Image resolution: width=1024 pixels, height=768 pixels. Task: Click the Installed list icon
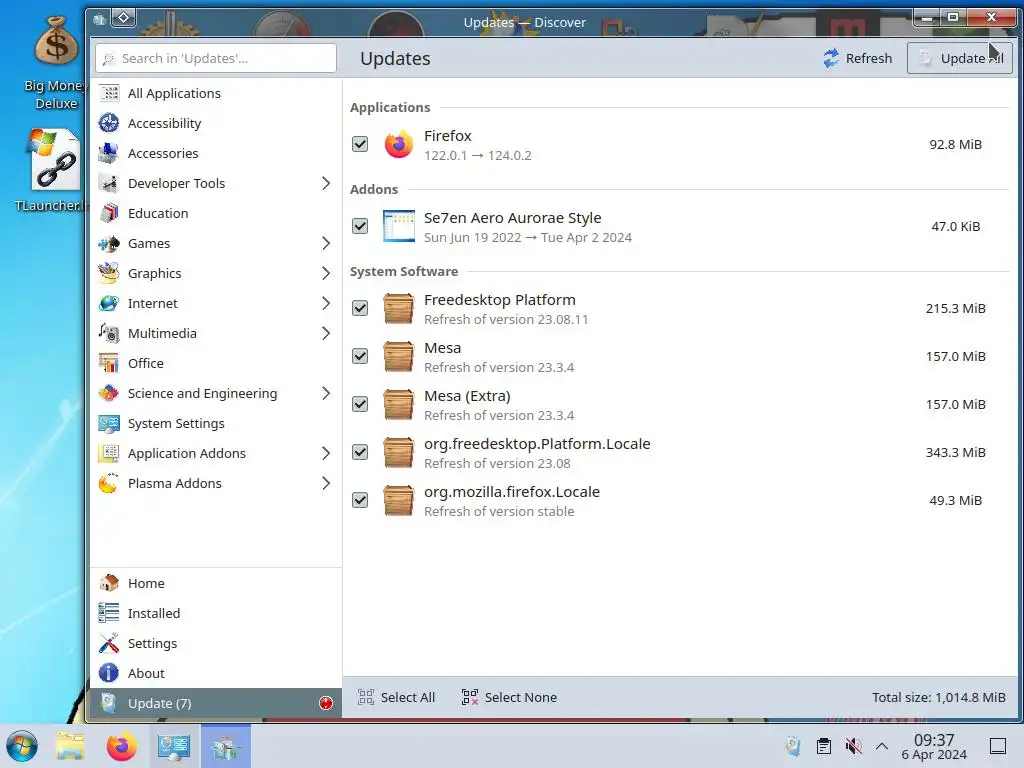108,613
